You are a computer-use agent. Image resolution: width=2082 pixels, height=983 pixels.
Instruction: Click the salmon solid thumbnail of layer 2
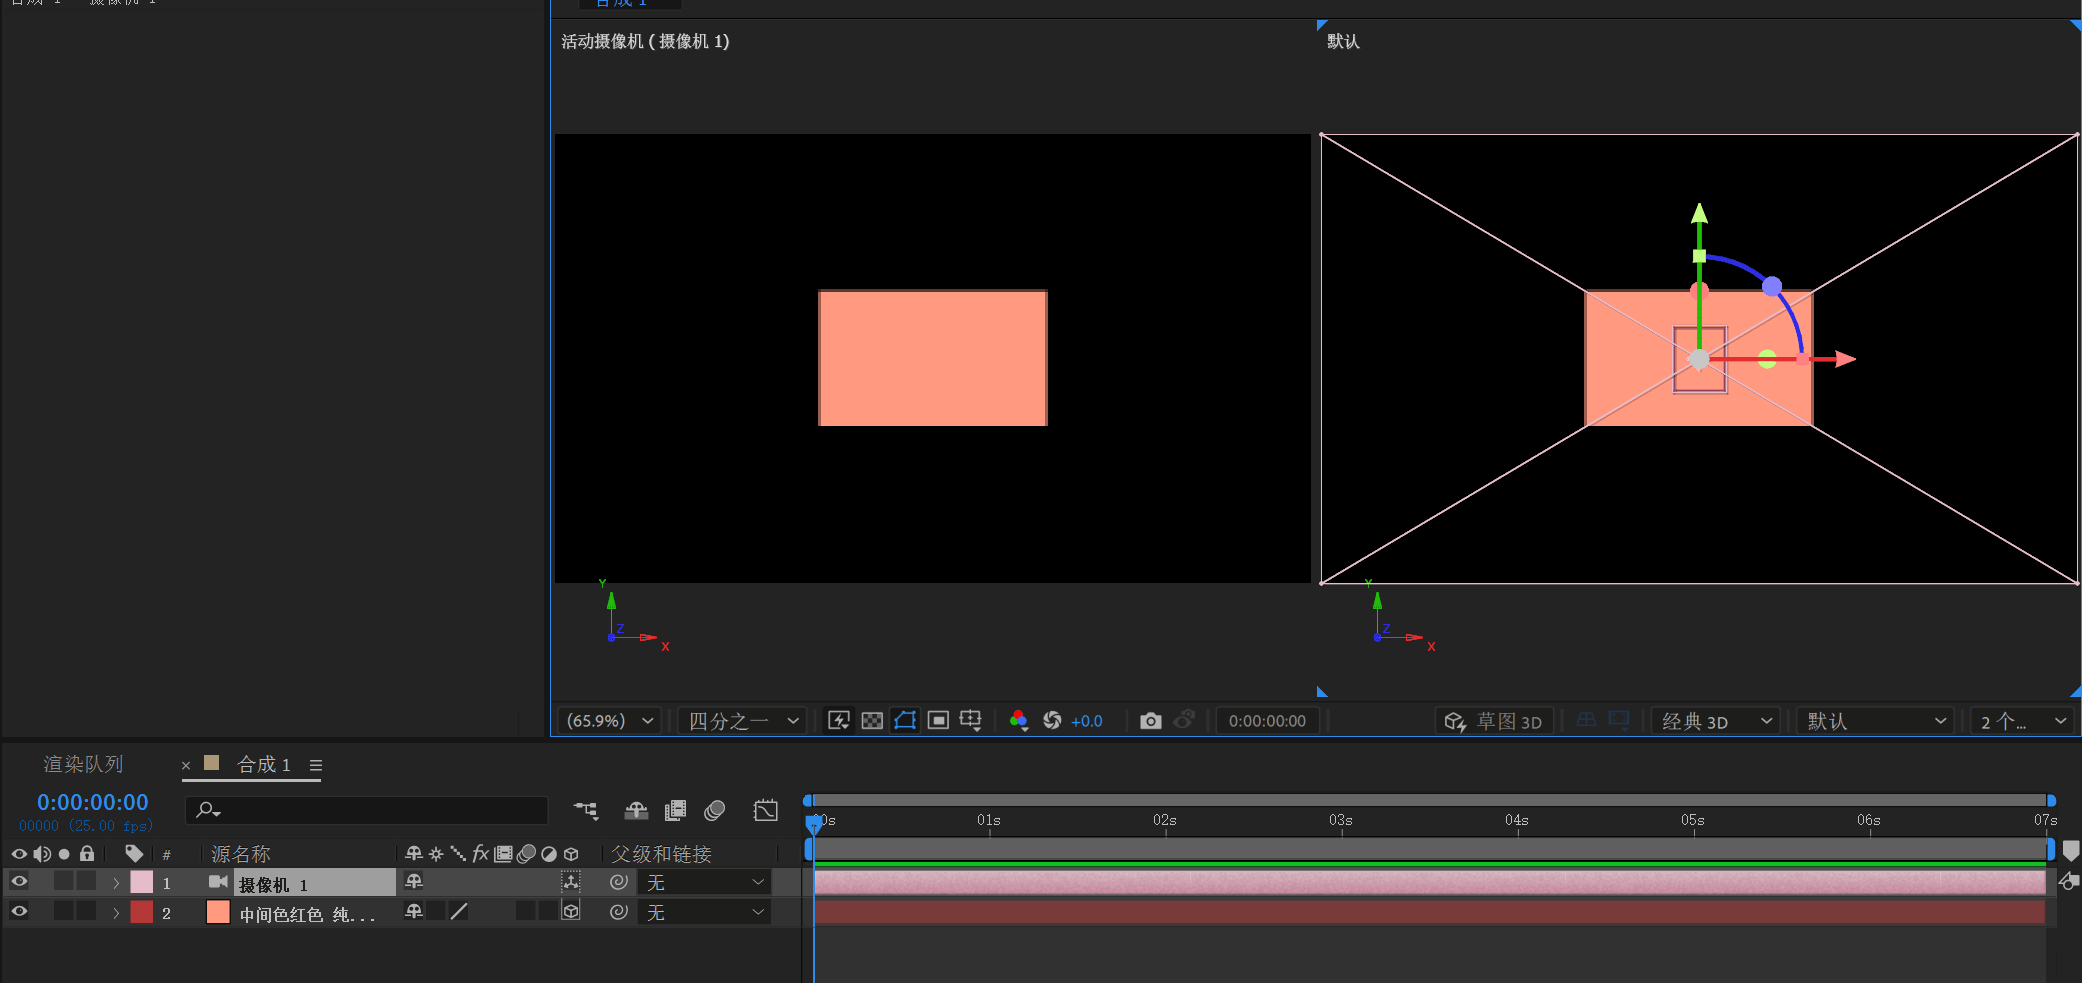coord(218,912)
